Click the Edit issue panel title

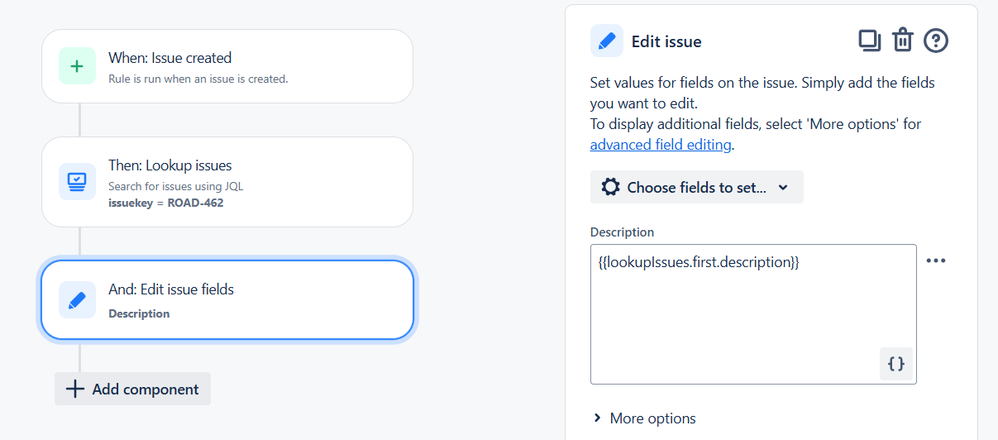(x=666, y=41)
